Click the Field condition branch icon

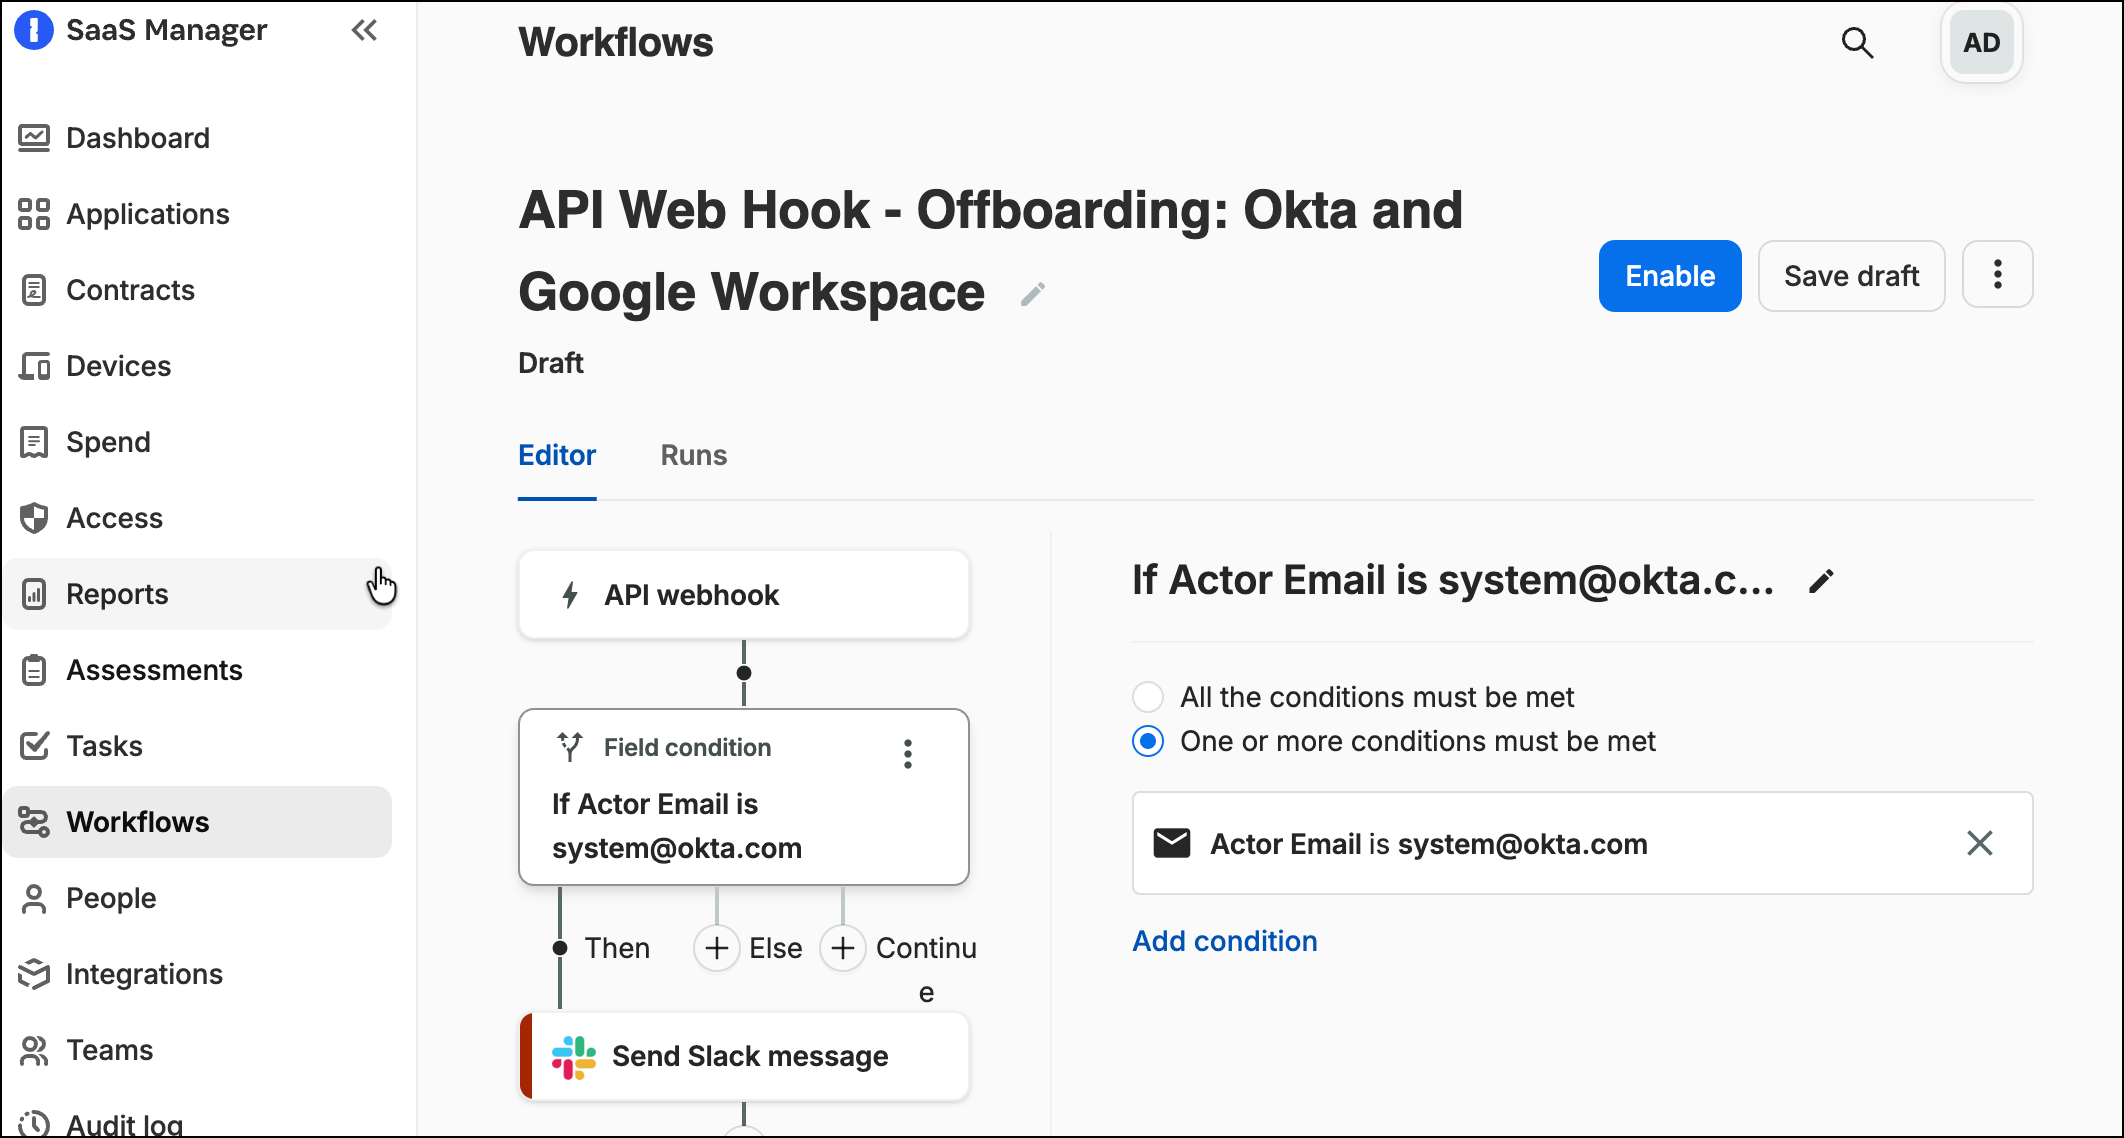pos(570,747)
